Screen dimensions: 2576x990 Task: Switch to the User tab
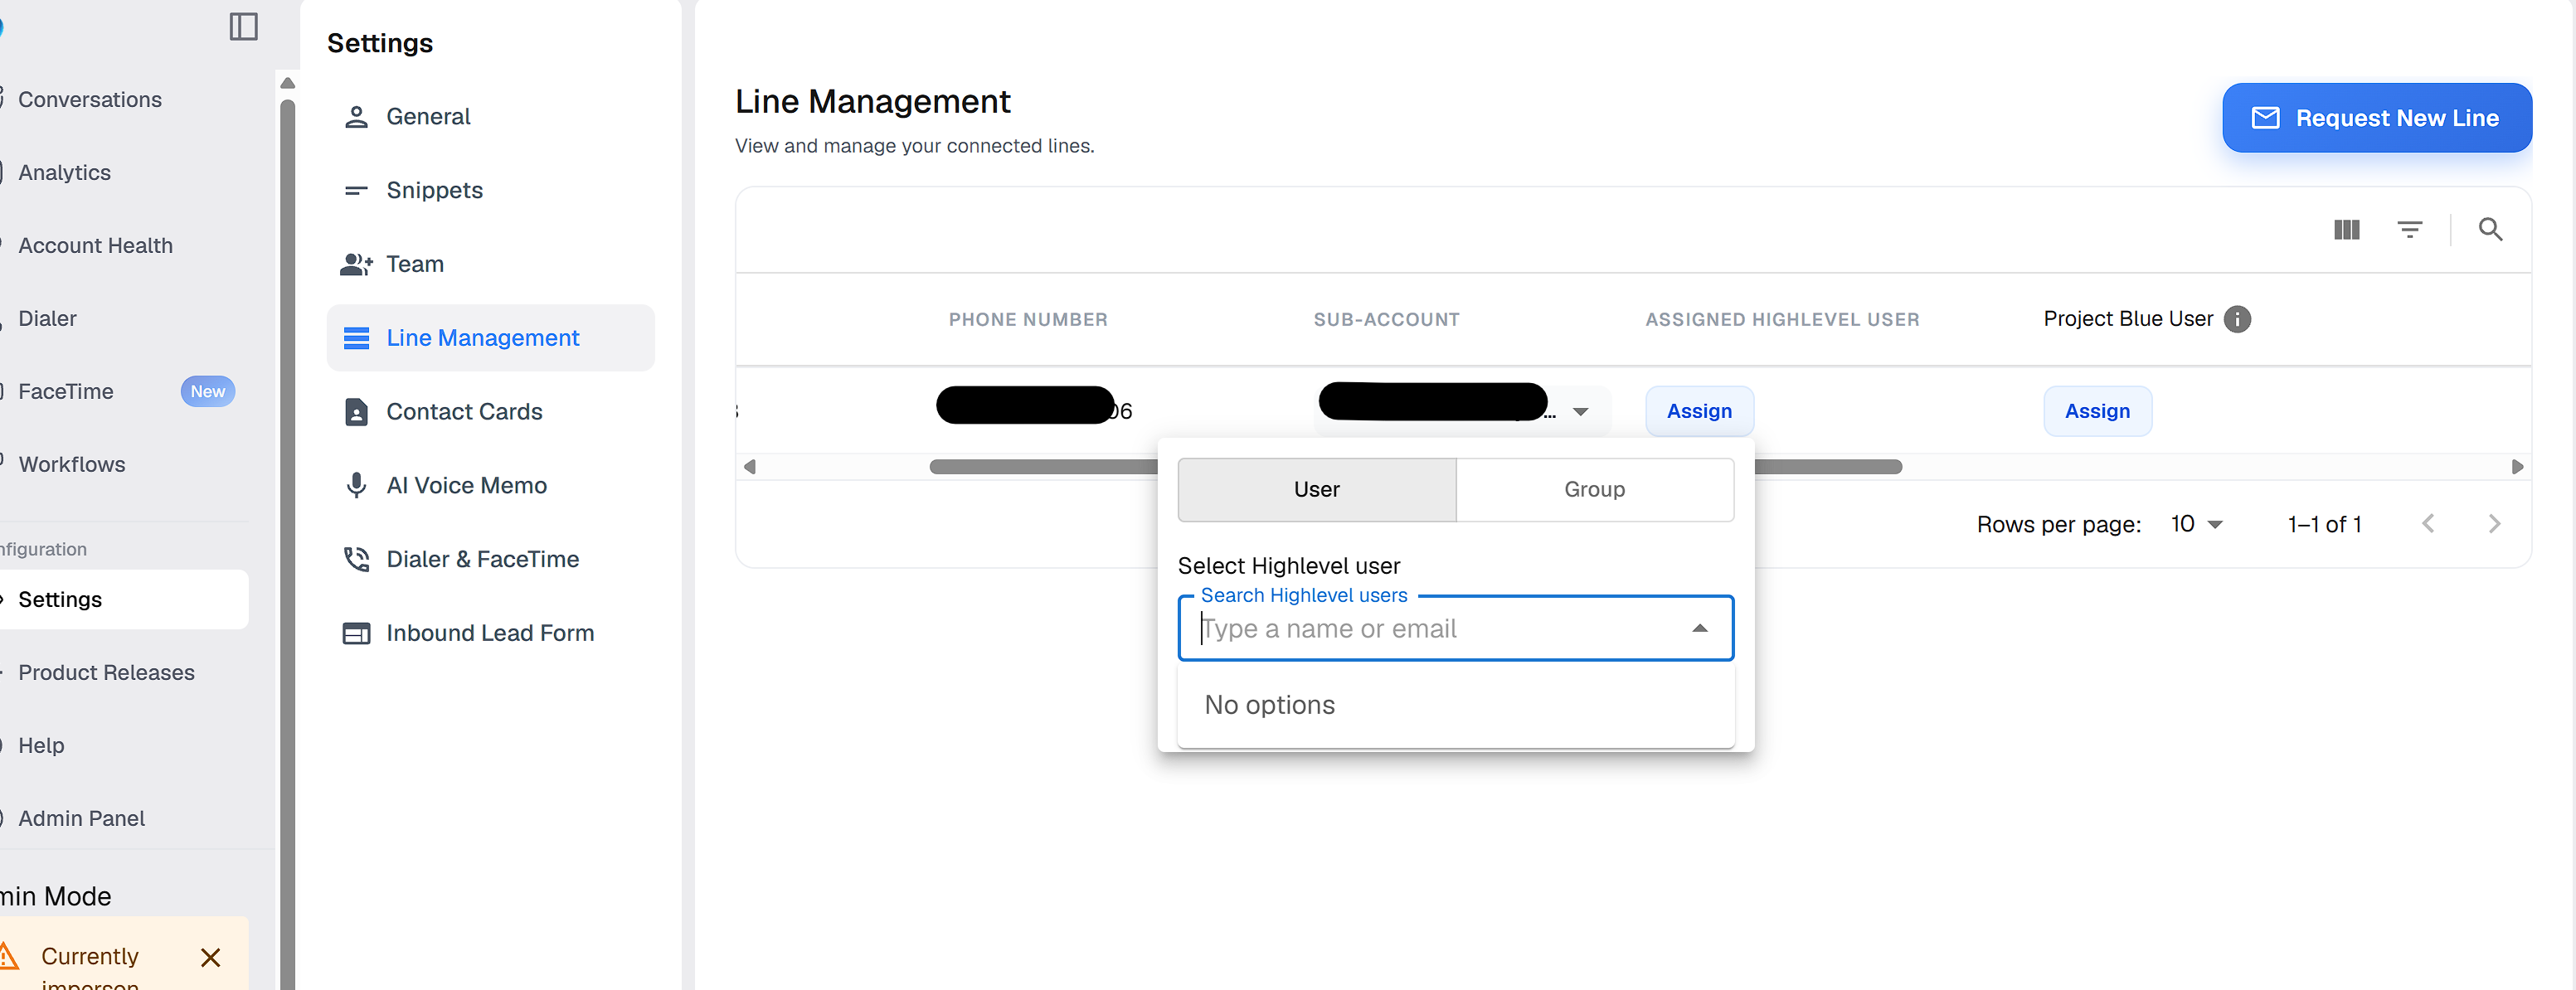pyautogui.click(x=1316, y=490)
